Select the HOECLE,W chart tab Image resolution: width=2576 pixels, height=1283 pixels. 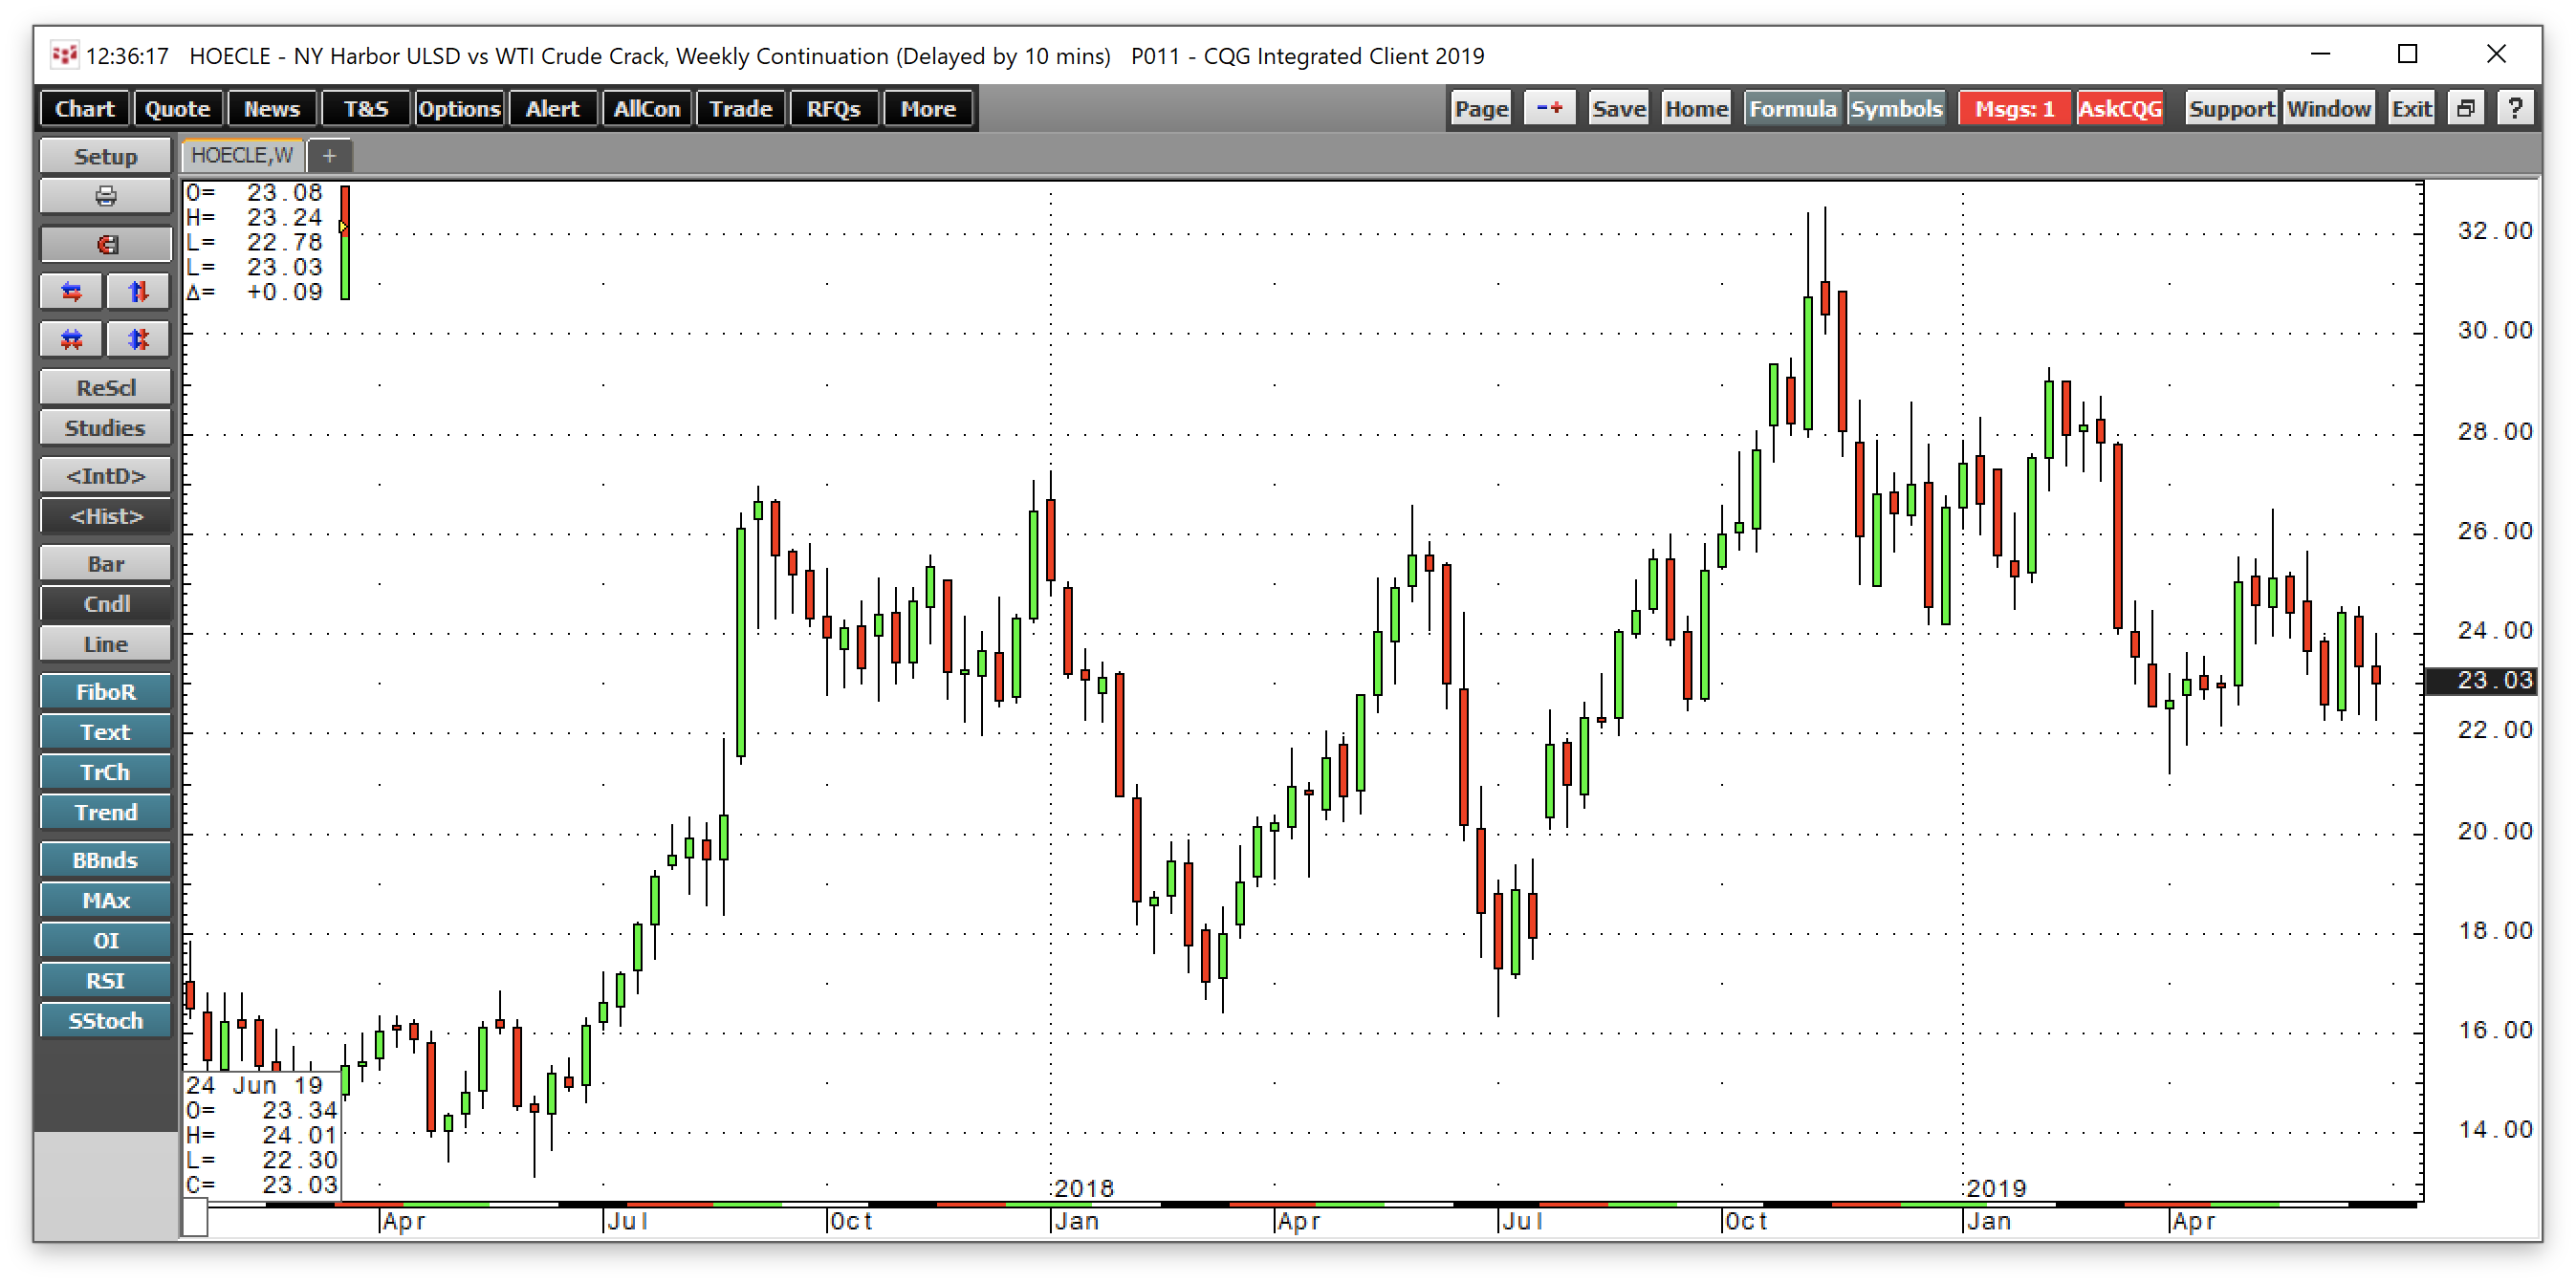242,156
